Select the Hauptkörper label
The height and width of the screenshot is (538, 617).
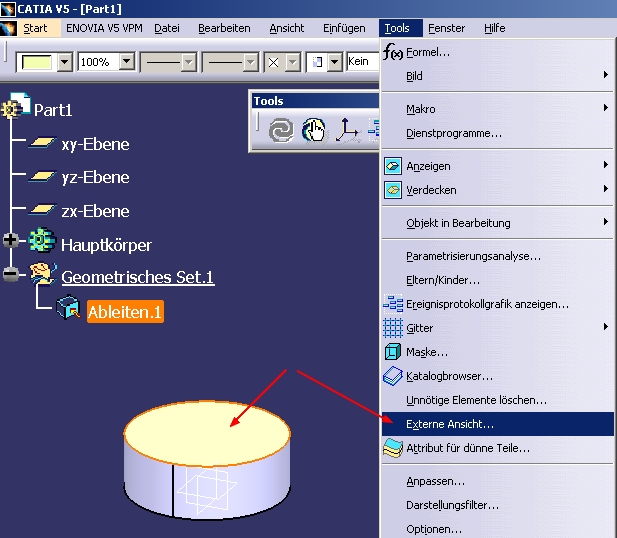(106, 245)
